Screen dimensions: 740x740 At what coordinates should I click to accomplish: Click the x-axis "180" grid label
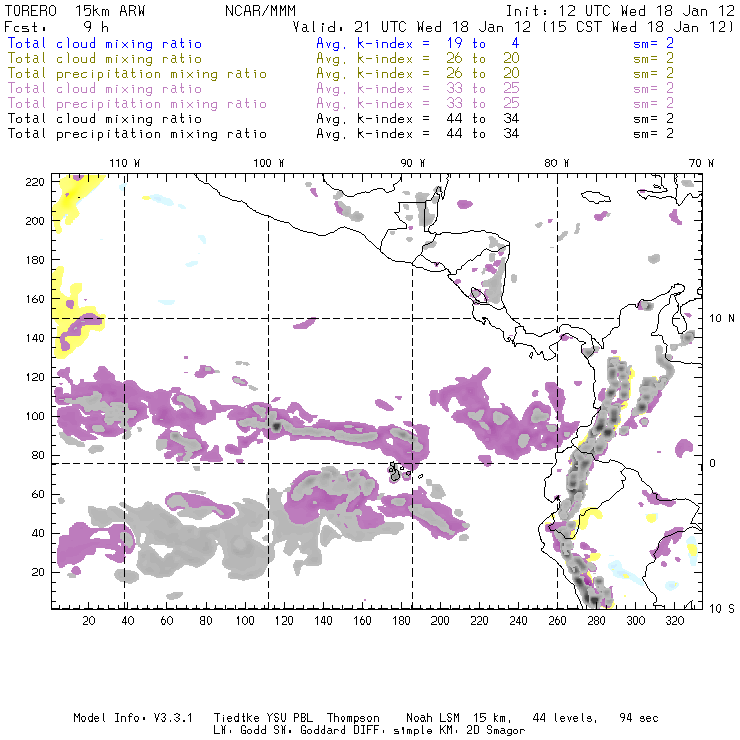401,621
